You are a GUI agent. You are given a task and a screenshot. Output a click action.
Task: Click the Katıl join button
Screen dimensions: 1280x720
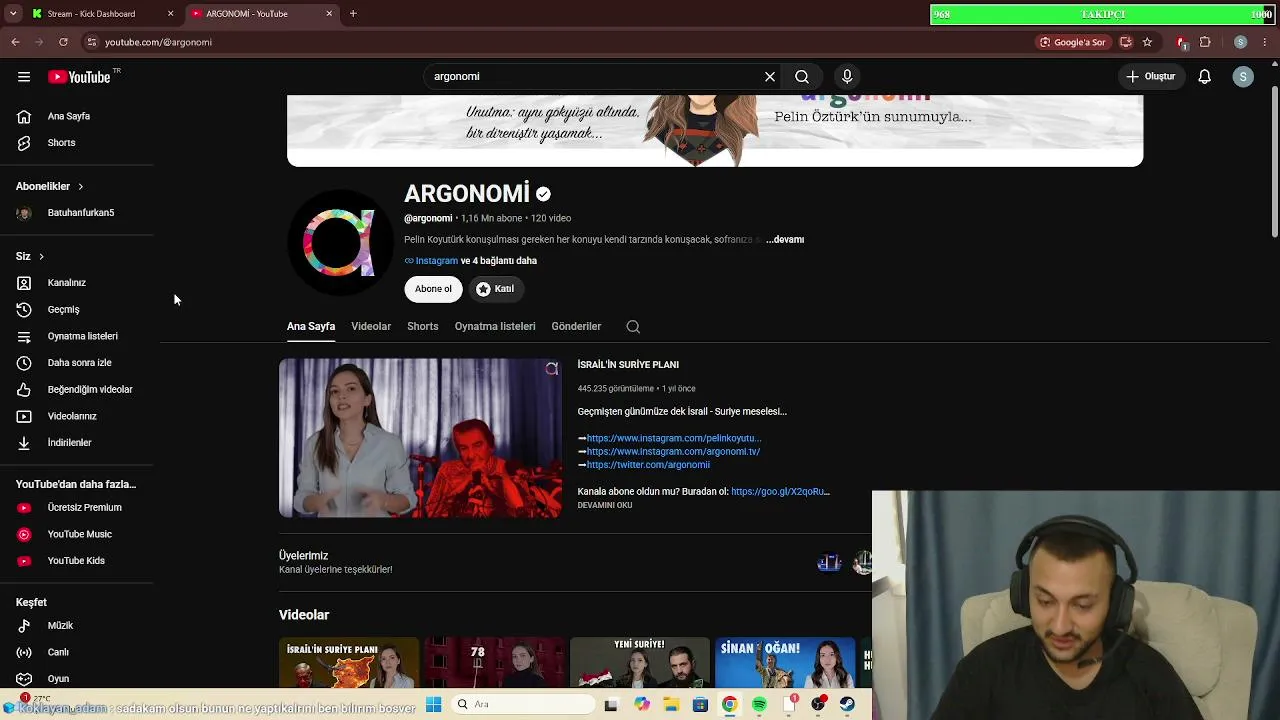[495, 289]
